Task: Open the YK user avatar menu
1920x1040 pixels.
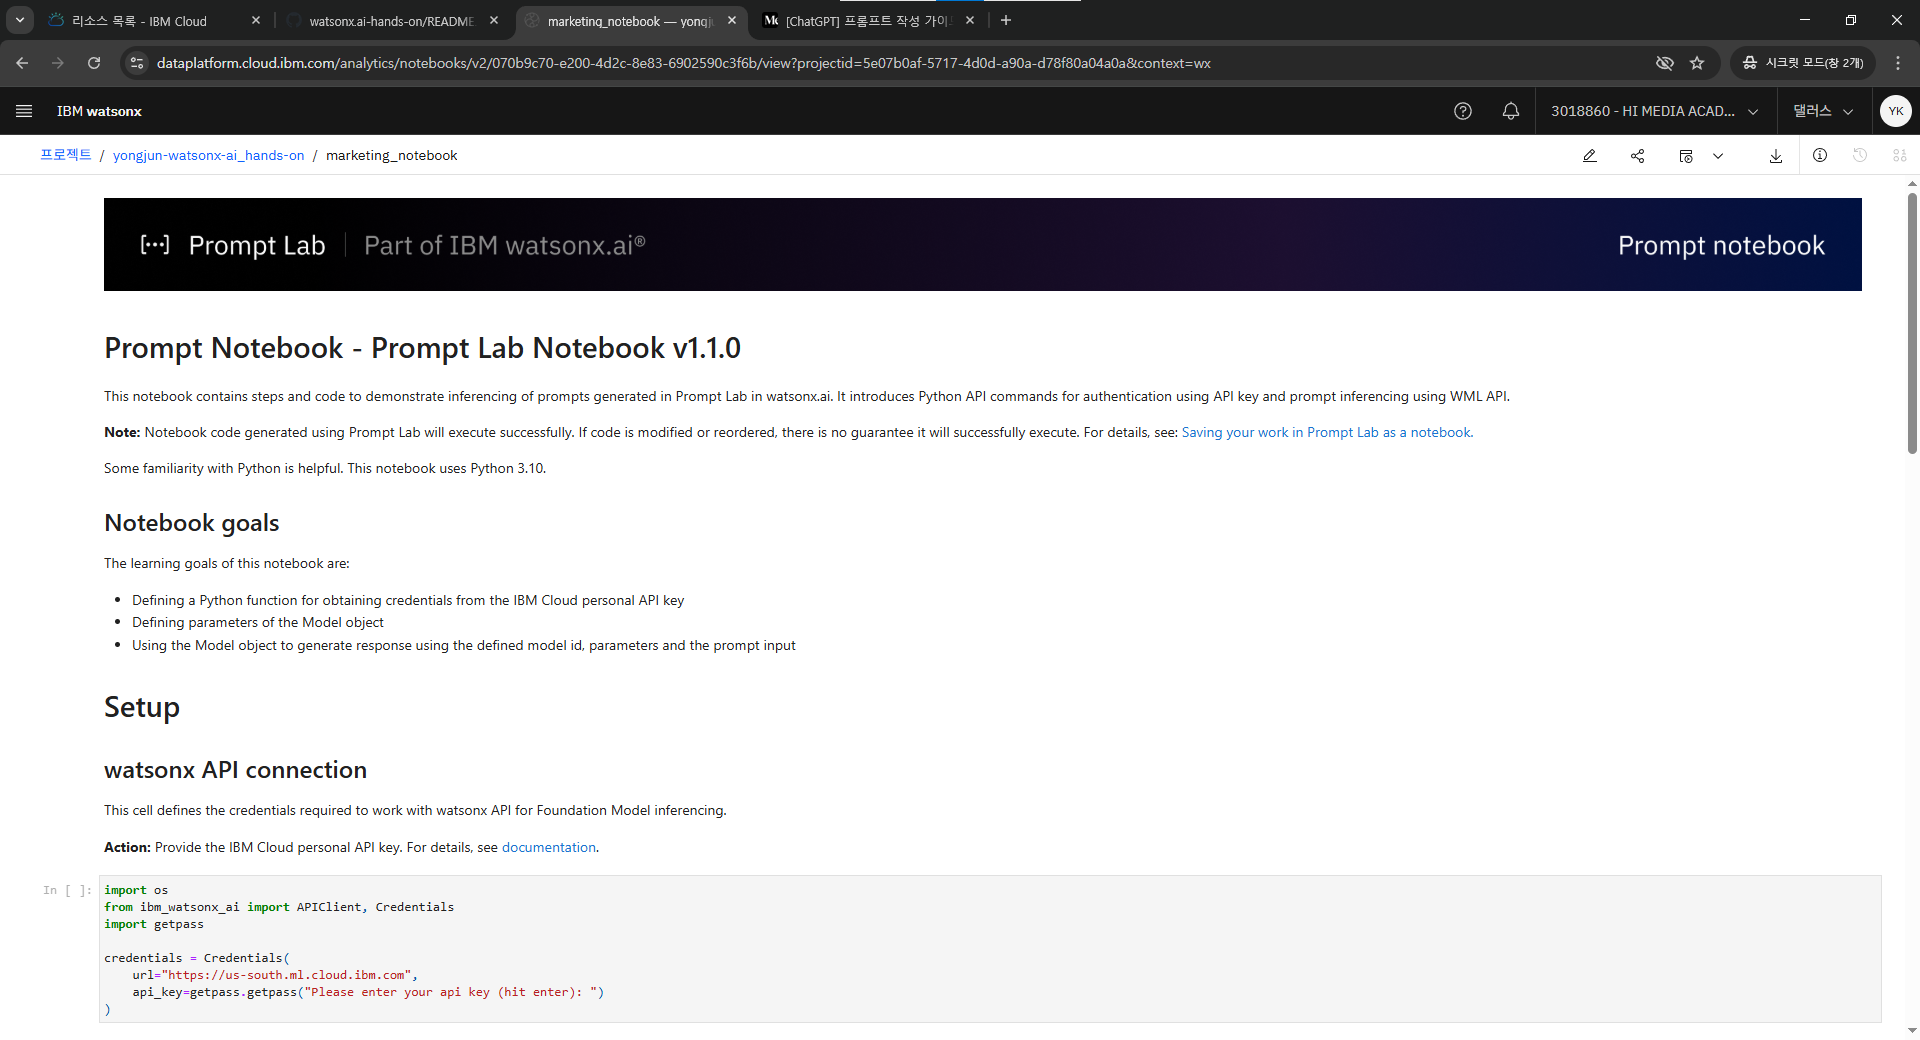Action: pos(1896,111)
